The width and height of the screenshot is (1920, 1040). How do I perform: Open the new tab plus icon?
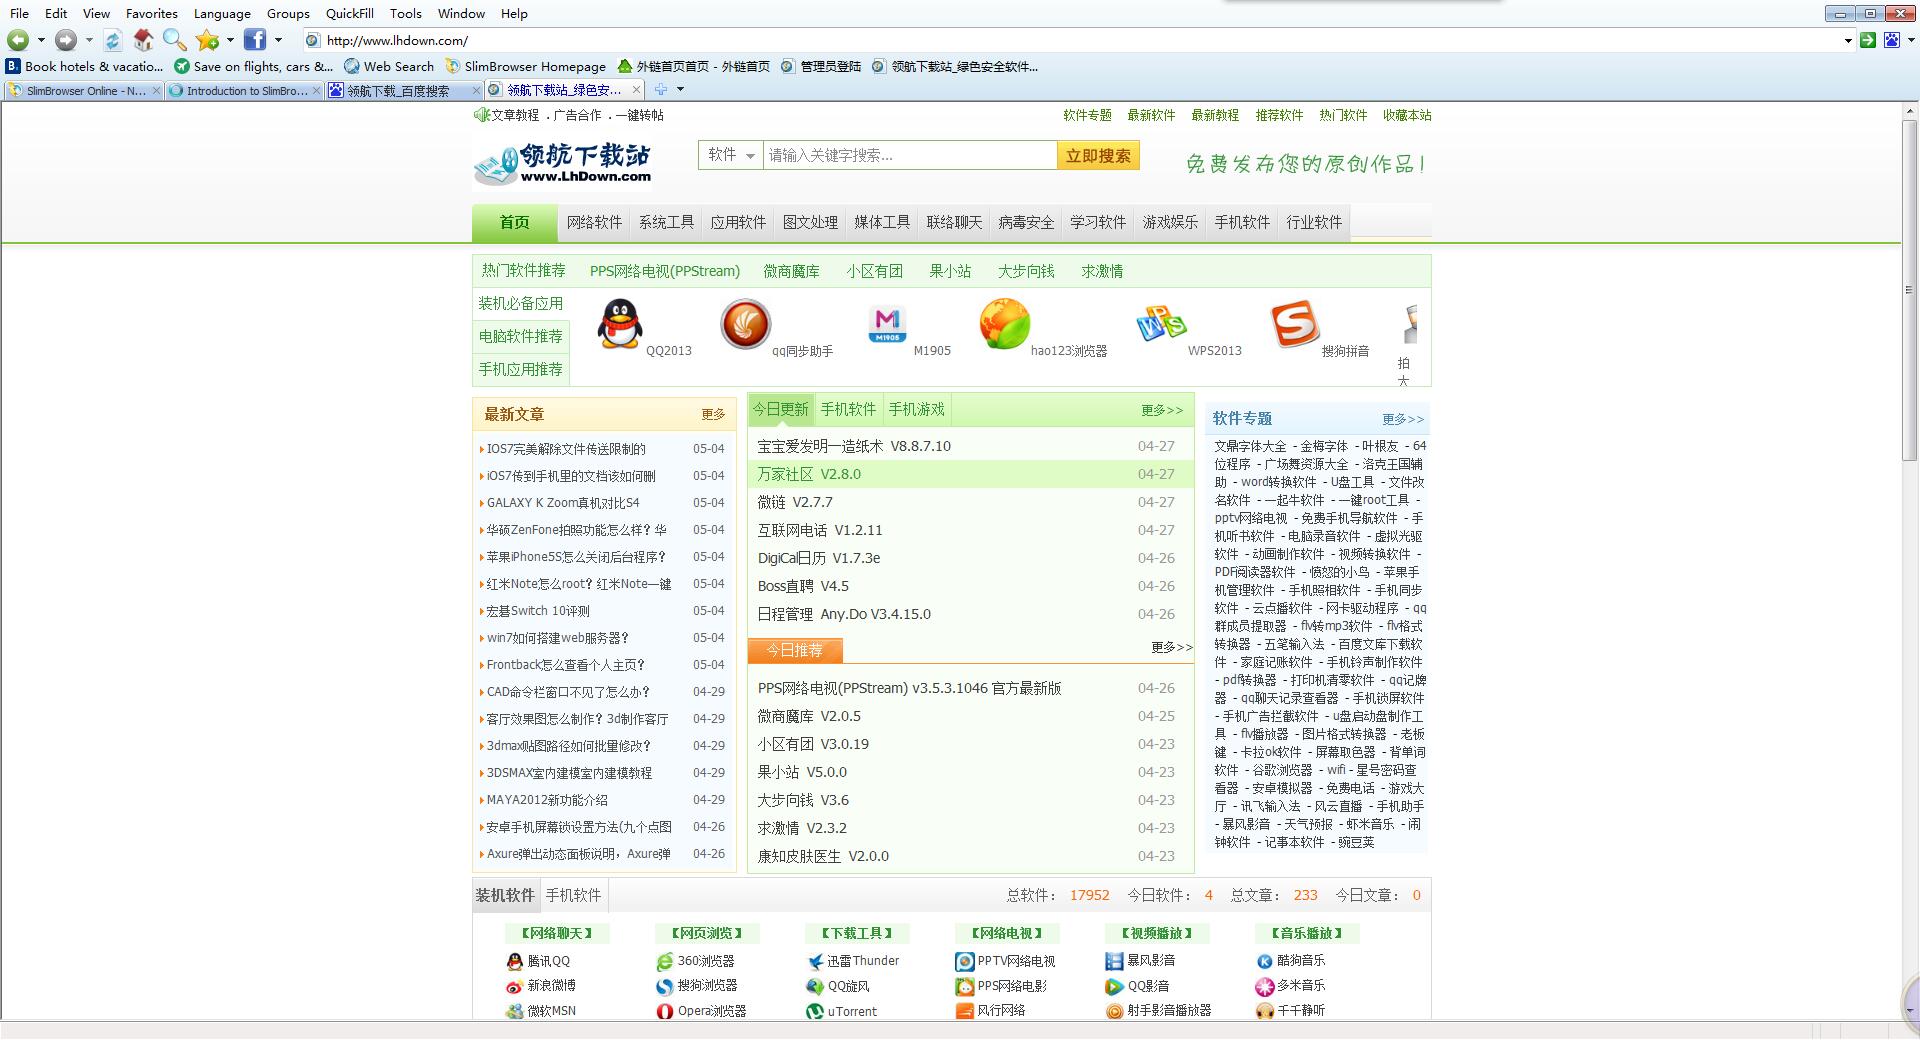[x=661, y=89]
